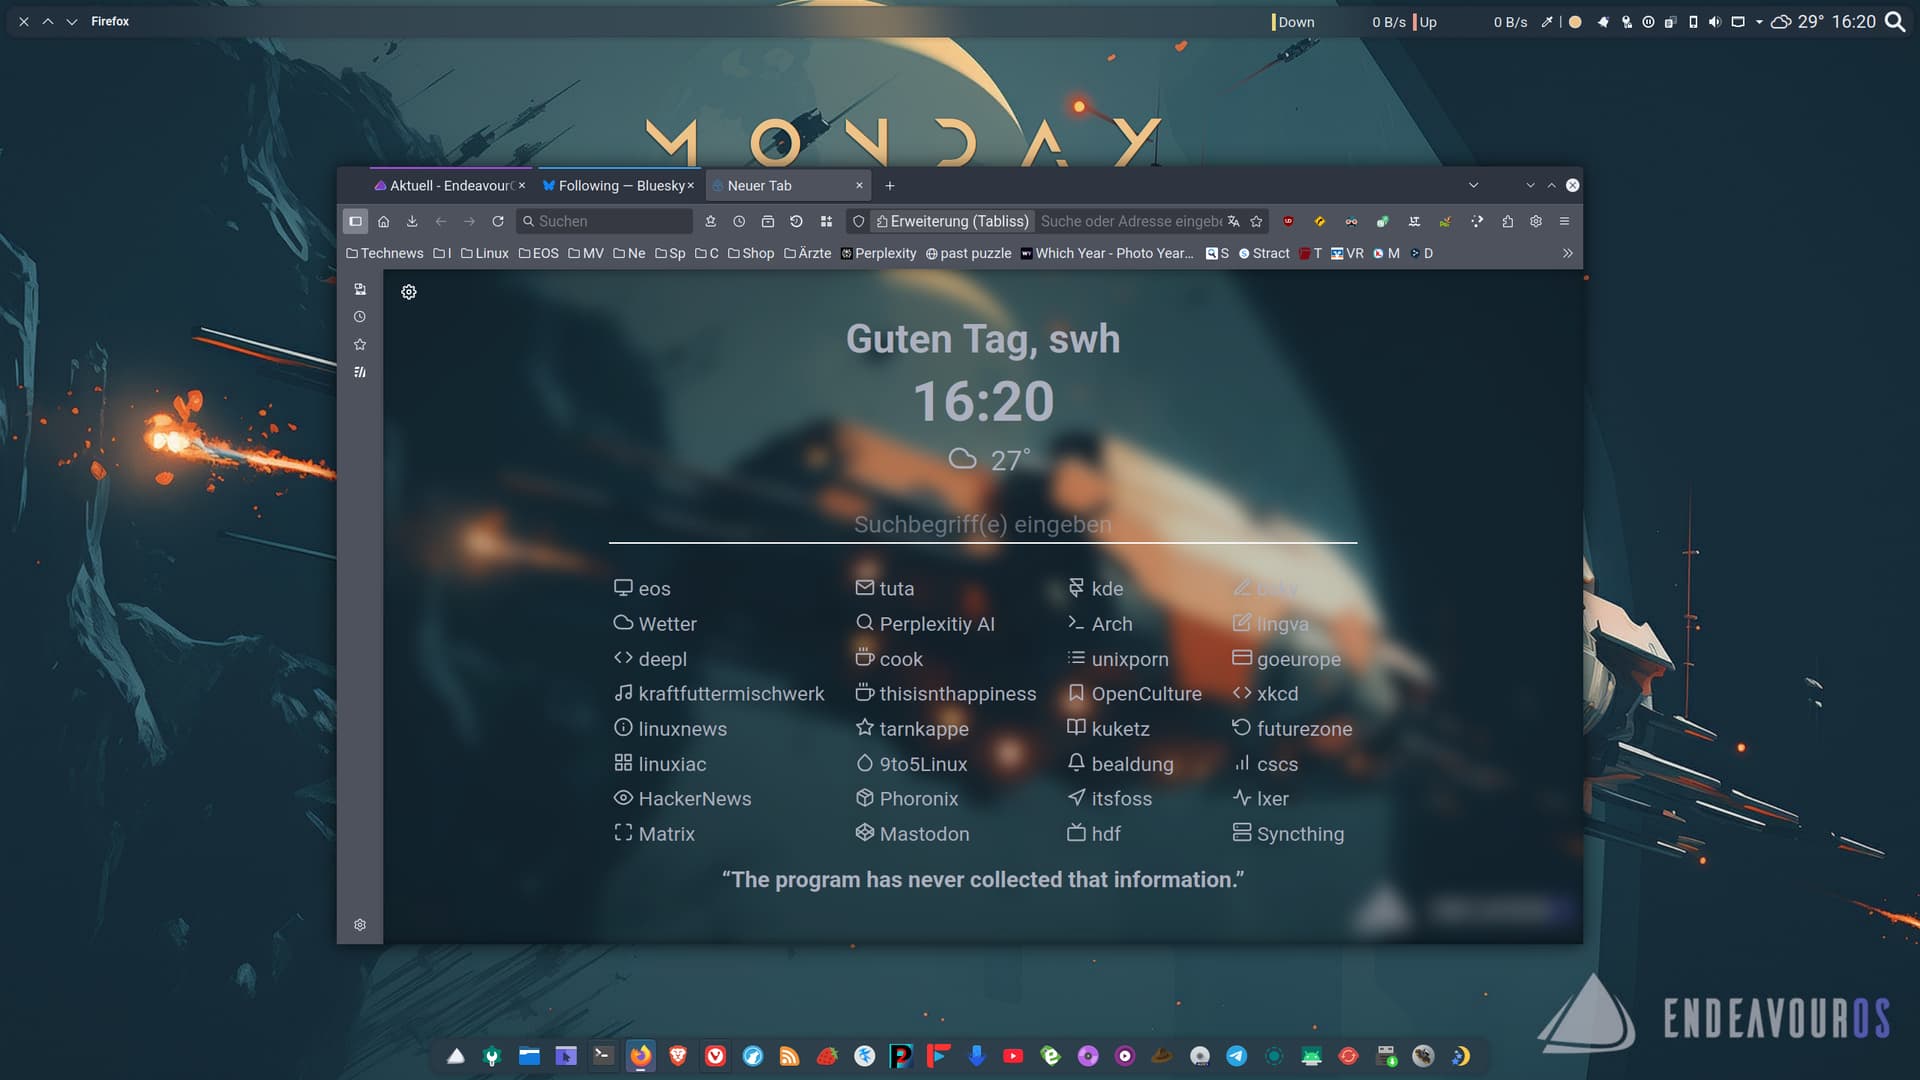Open the HackerNews quick link
Screen dimensions: 1920x1080
(694, 798)
